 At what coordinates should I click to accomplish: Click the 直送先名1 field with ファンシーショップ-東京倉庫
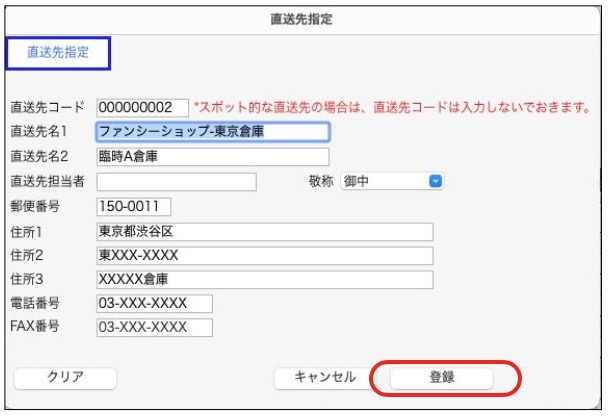[212, 131]
